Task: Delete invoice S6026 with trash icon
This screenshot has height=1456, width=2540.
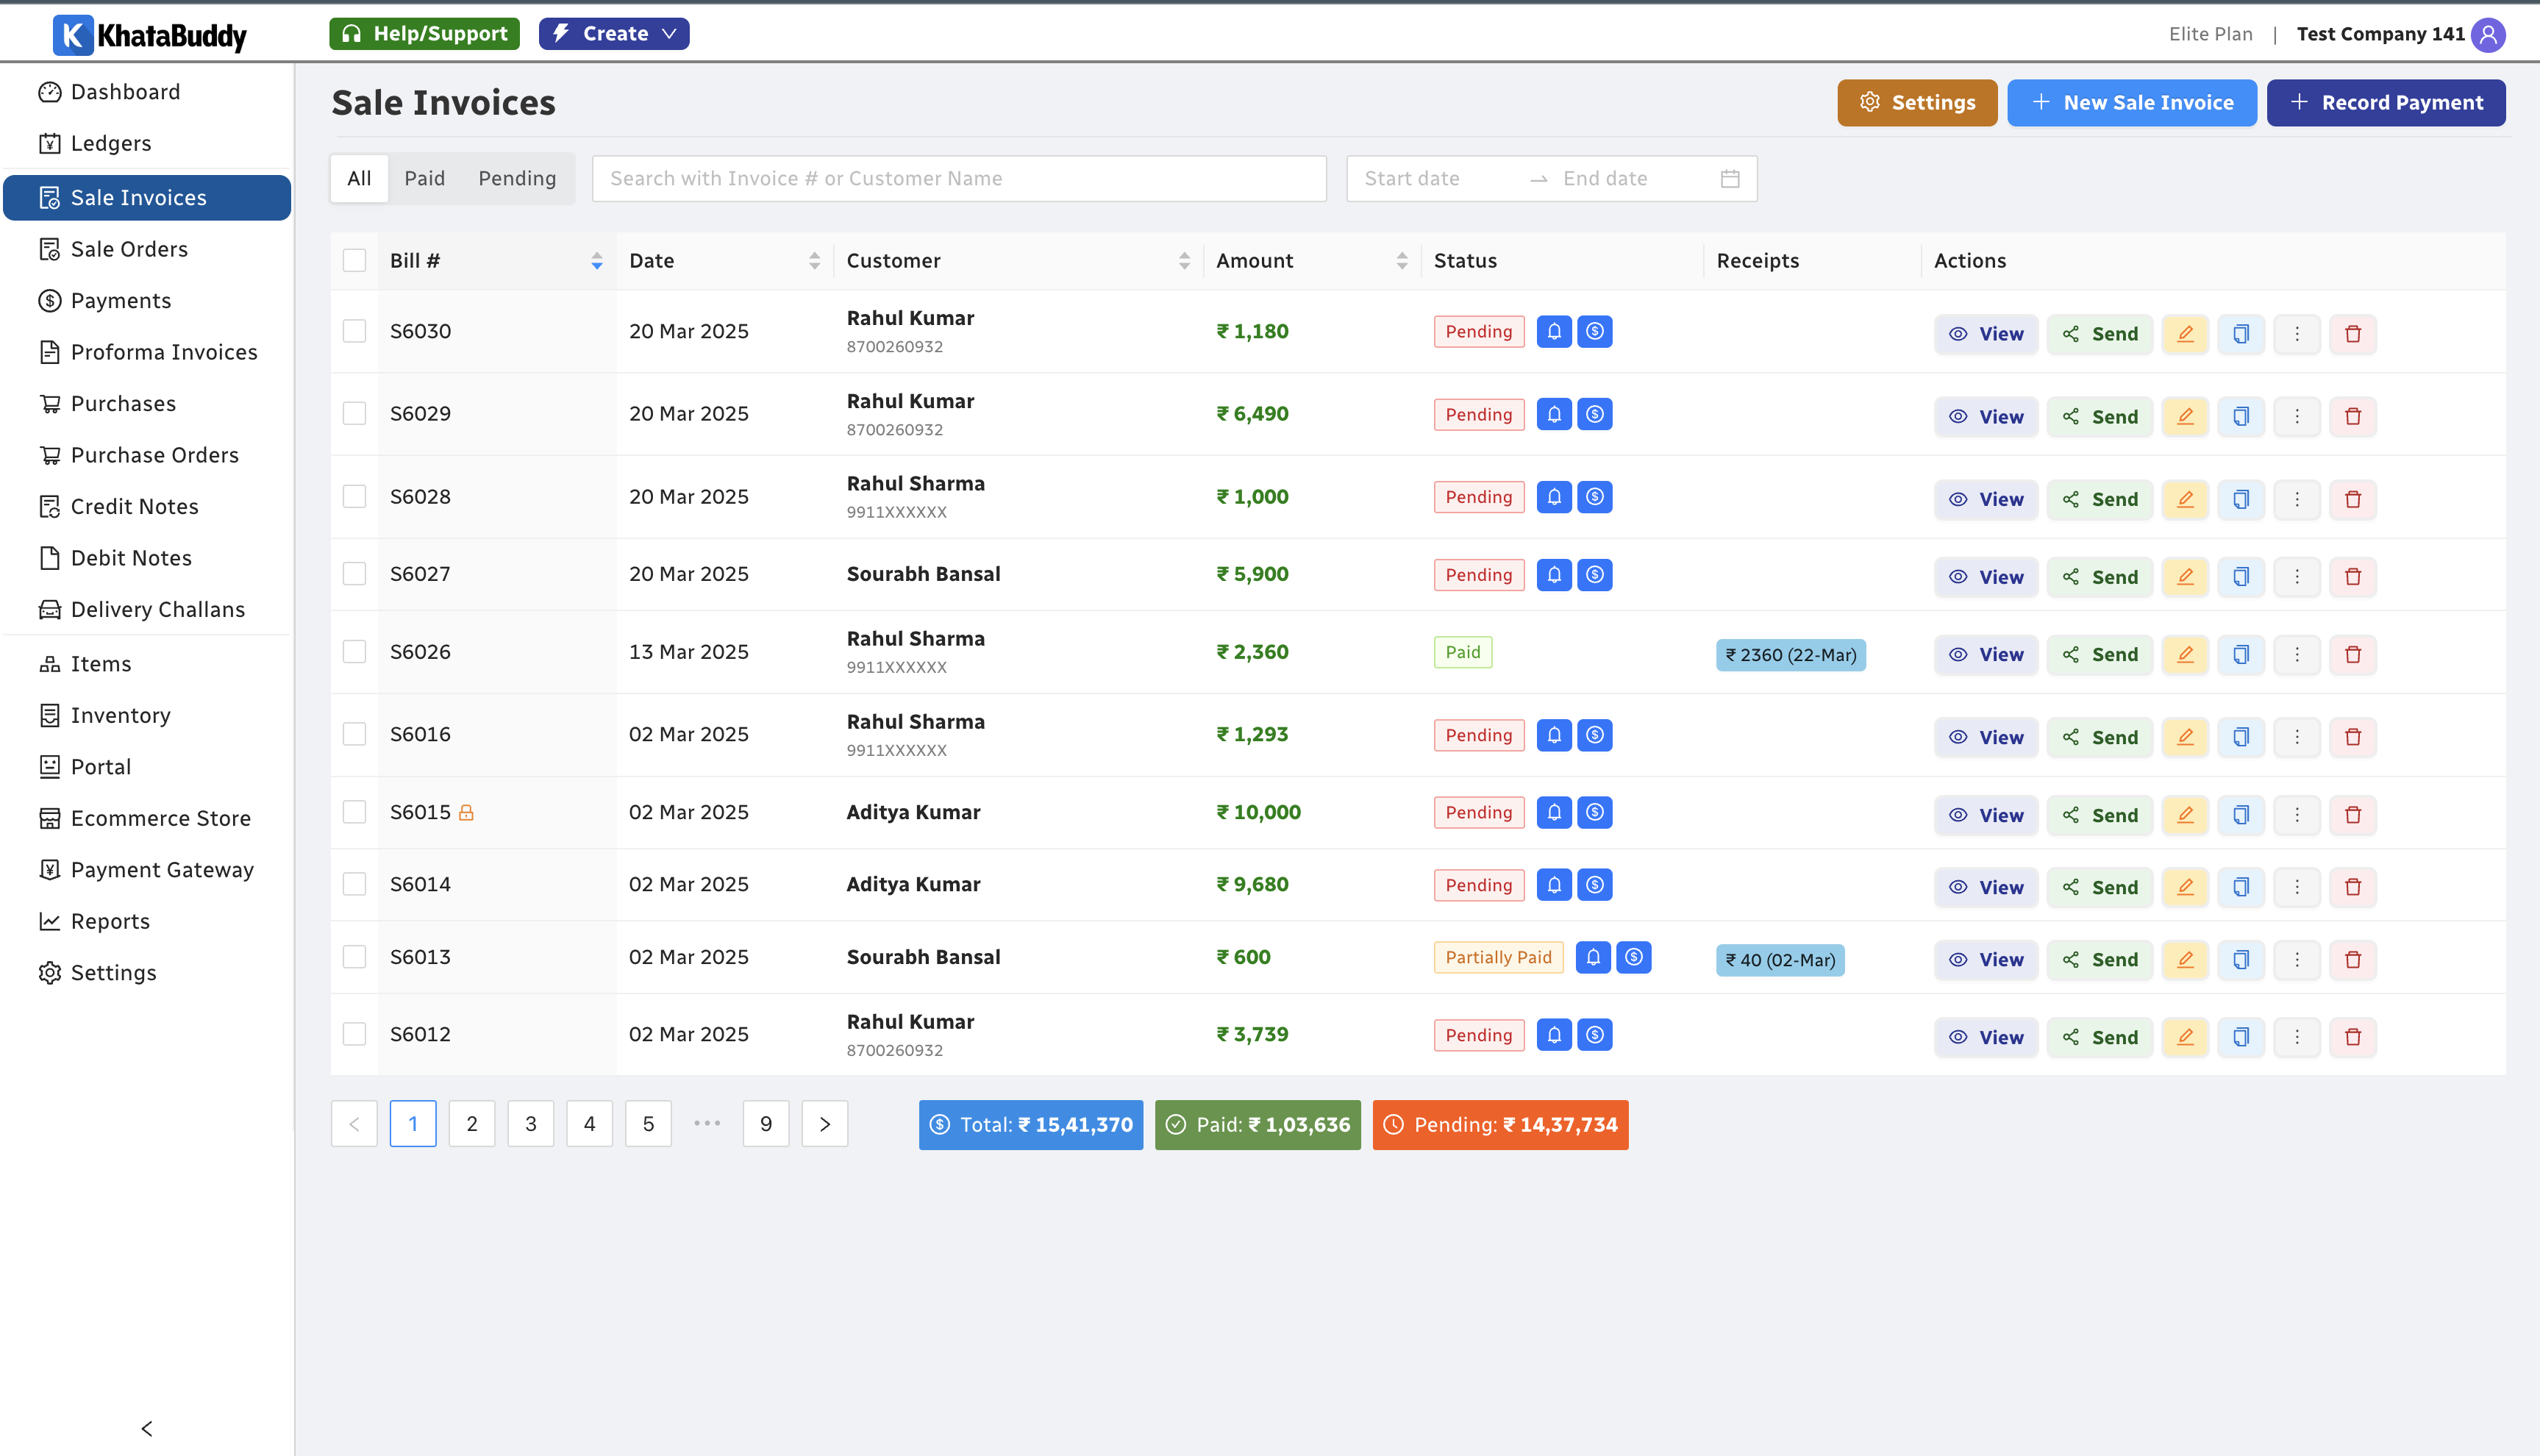Action: click(2352, 655)
